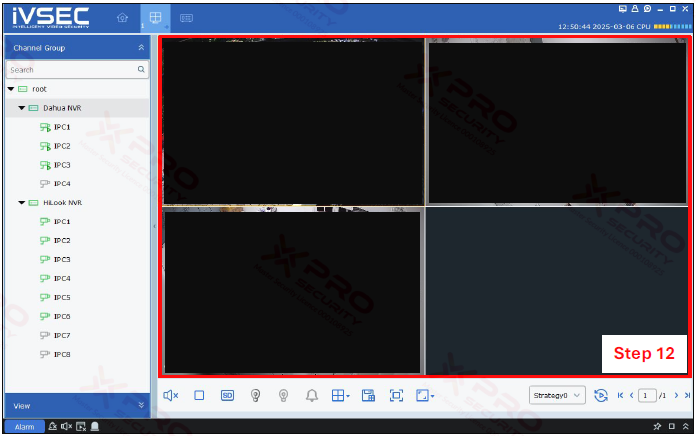Click the save view icon
Viewport: 696px width, 436px height.
pos(368,395)
